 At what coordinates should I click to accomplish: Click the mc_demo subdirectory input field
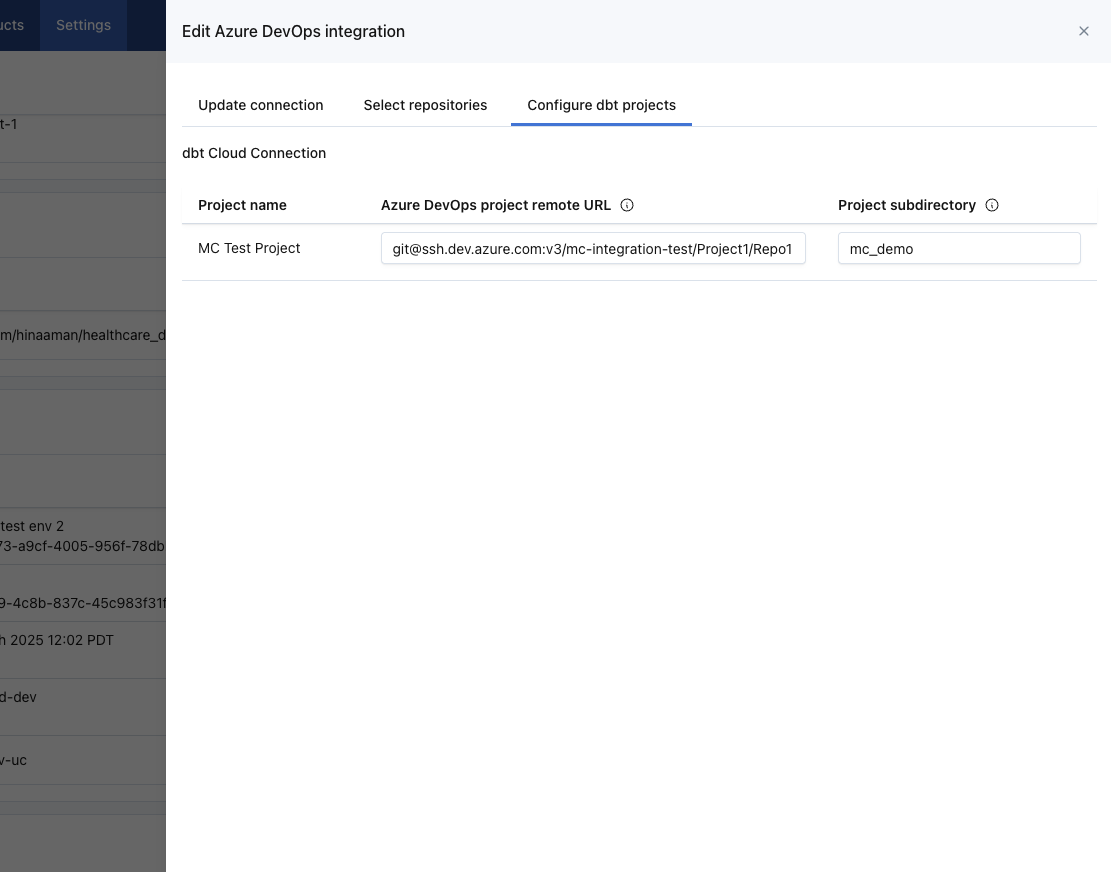click(959, 249)
